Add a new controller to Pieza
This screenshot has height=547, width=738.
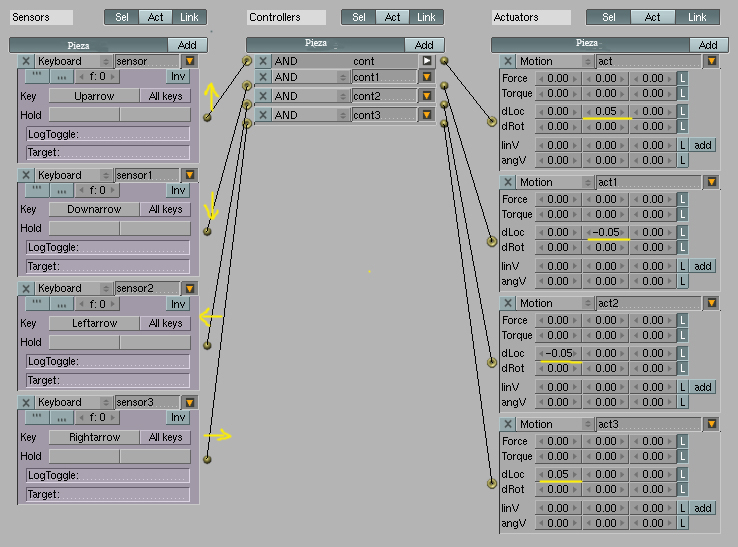click(x=424, y=45)
